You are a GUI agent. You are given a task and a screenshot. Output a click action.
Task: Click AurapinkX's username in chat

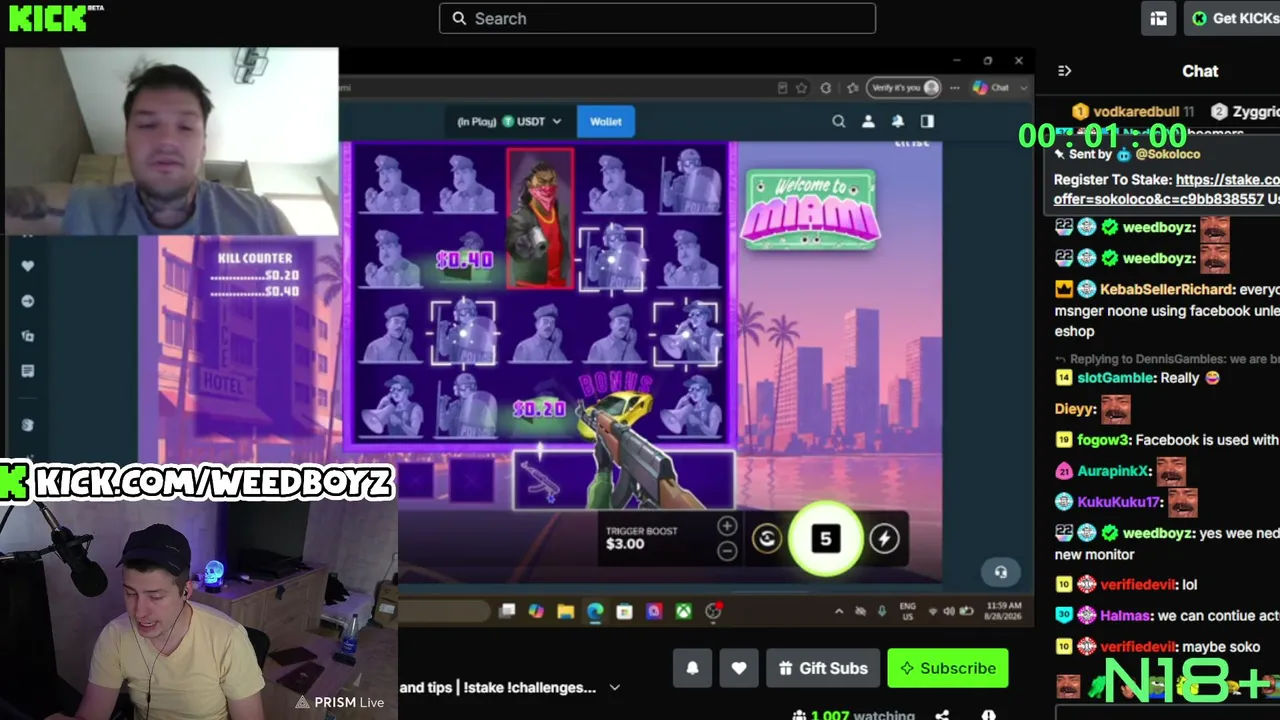point(1113,471)
